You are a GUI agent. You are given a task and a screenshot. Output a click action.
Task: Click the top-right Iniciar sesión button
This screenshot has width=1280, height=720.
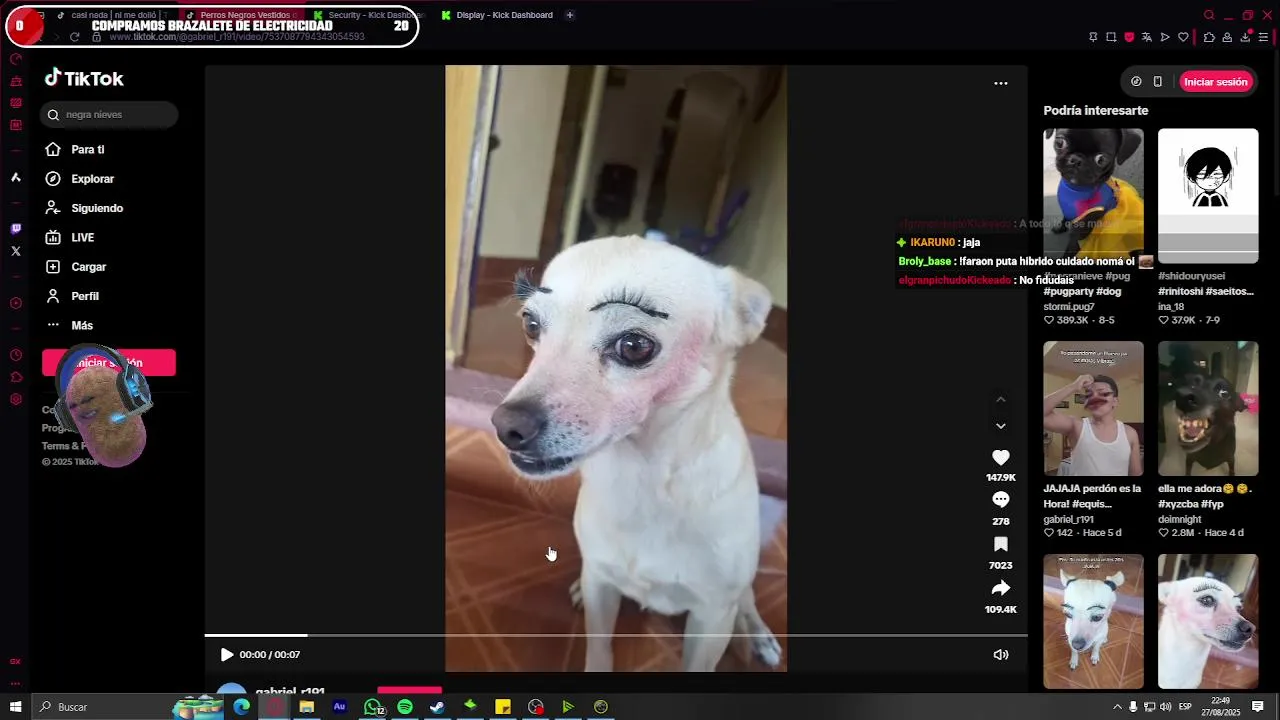(x=1215, y=82)
